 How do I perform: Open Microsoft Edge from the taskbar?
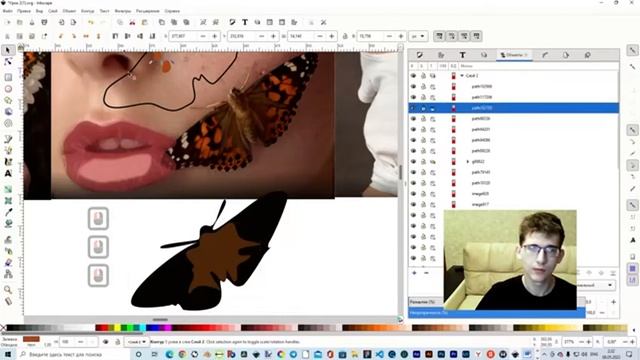coord(169,354)
